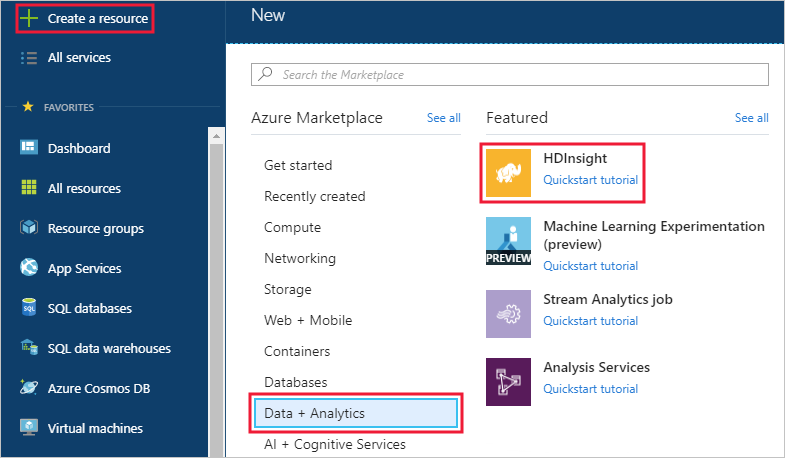Viewport: 785px width, 458px height.
Task: Click the Stream Analytics job icon
Action: (508, 313)
